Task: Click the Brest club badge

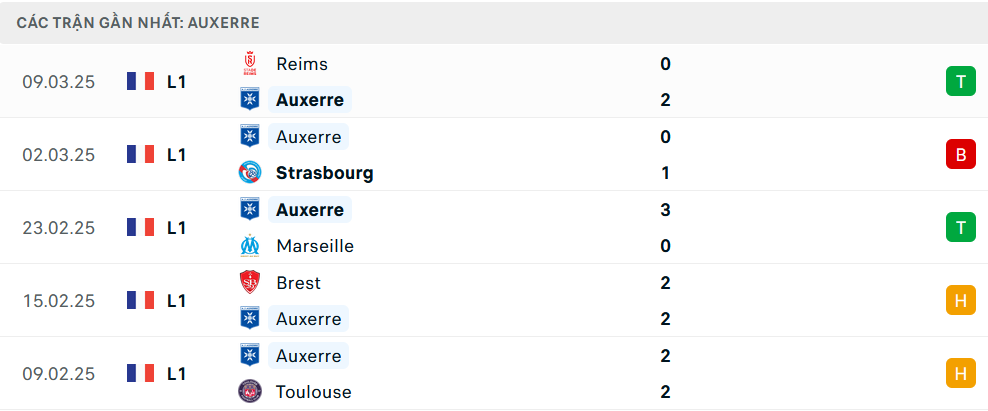Action: coord(250,282)
